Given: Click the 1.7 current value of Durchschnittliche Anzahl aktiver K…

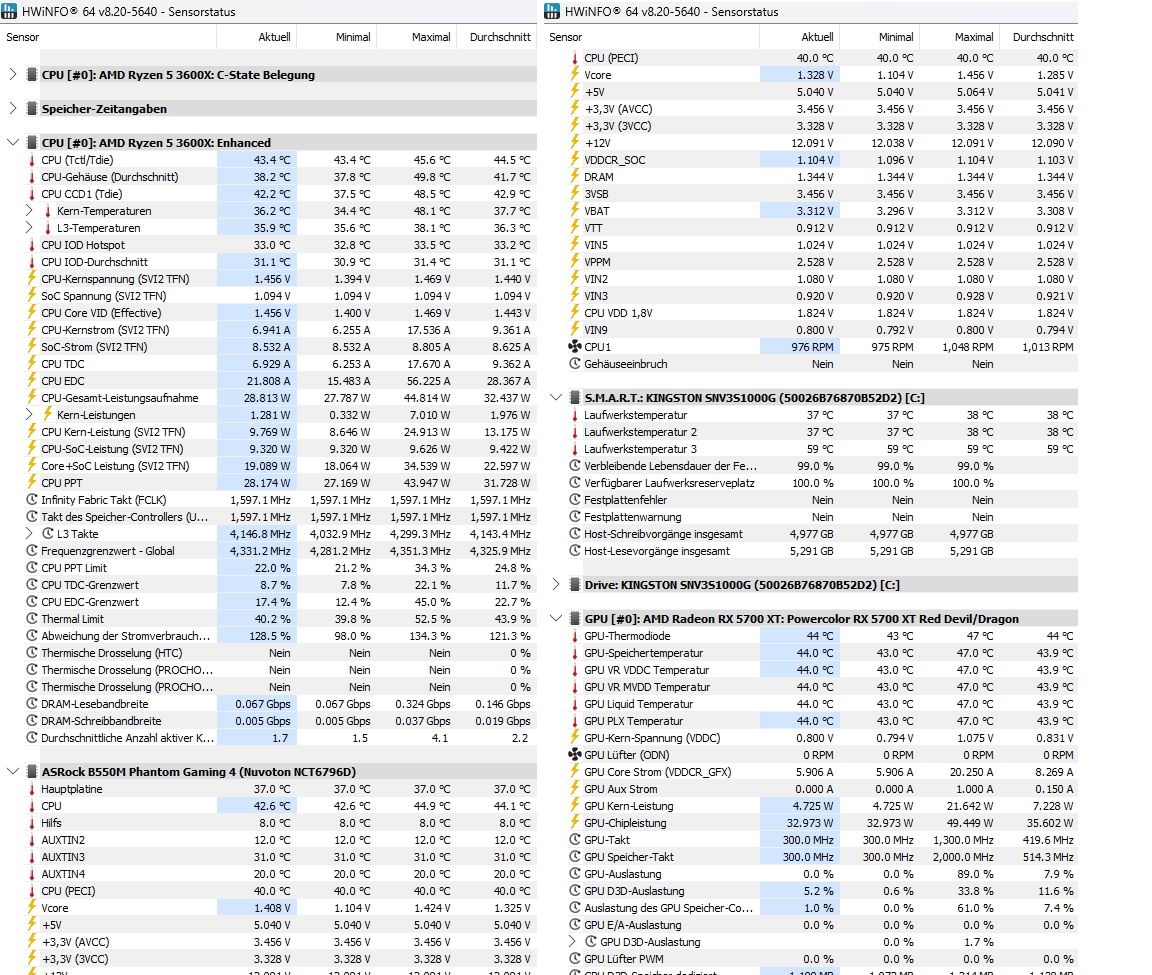Looking at the screenshot, I should [280, 738].
